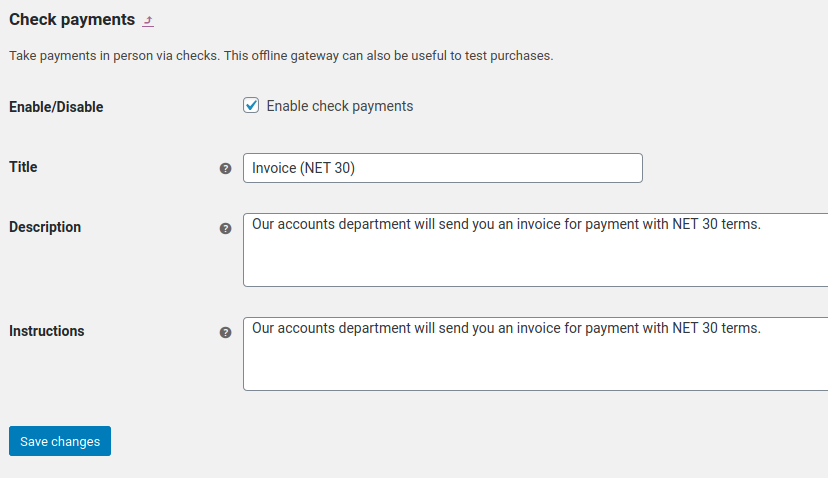Click "NET 30 terms" in the Instructions text
The width and height of the screenshot is (828, 478).
[716, 328]
